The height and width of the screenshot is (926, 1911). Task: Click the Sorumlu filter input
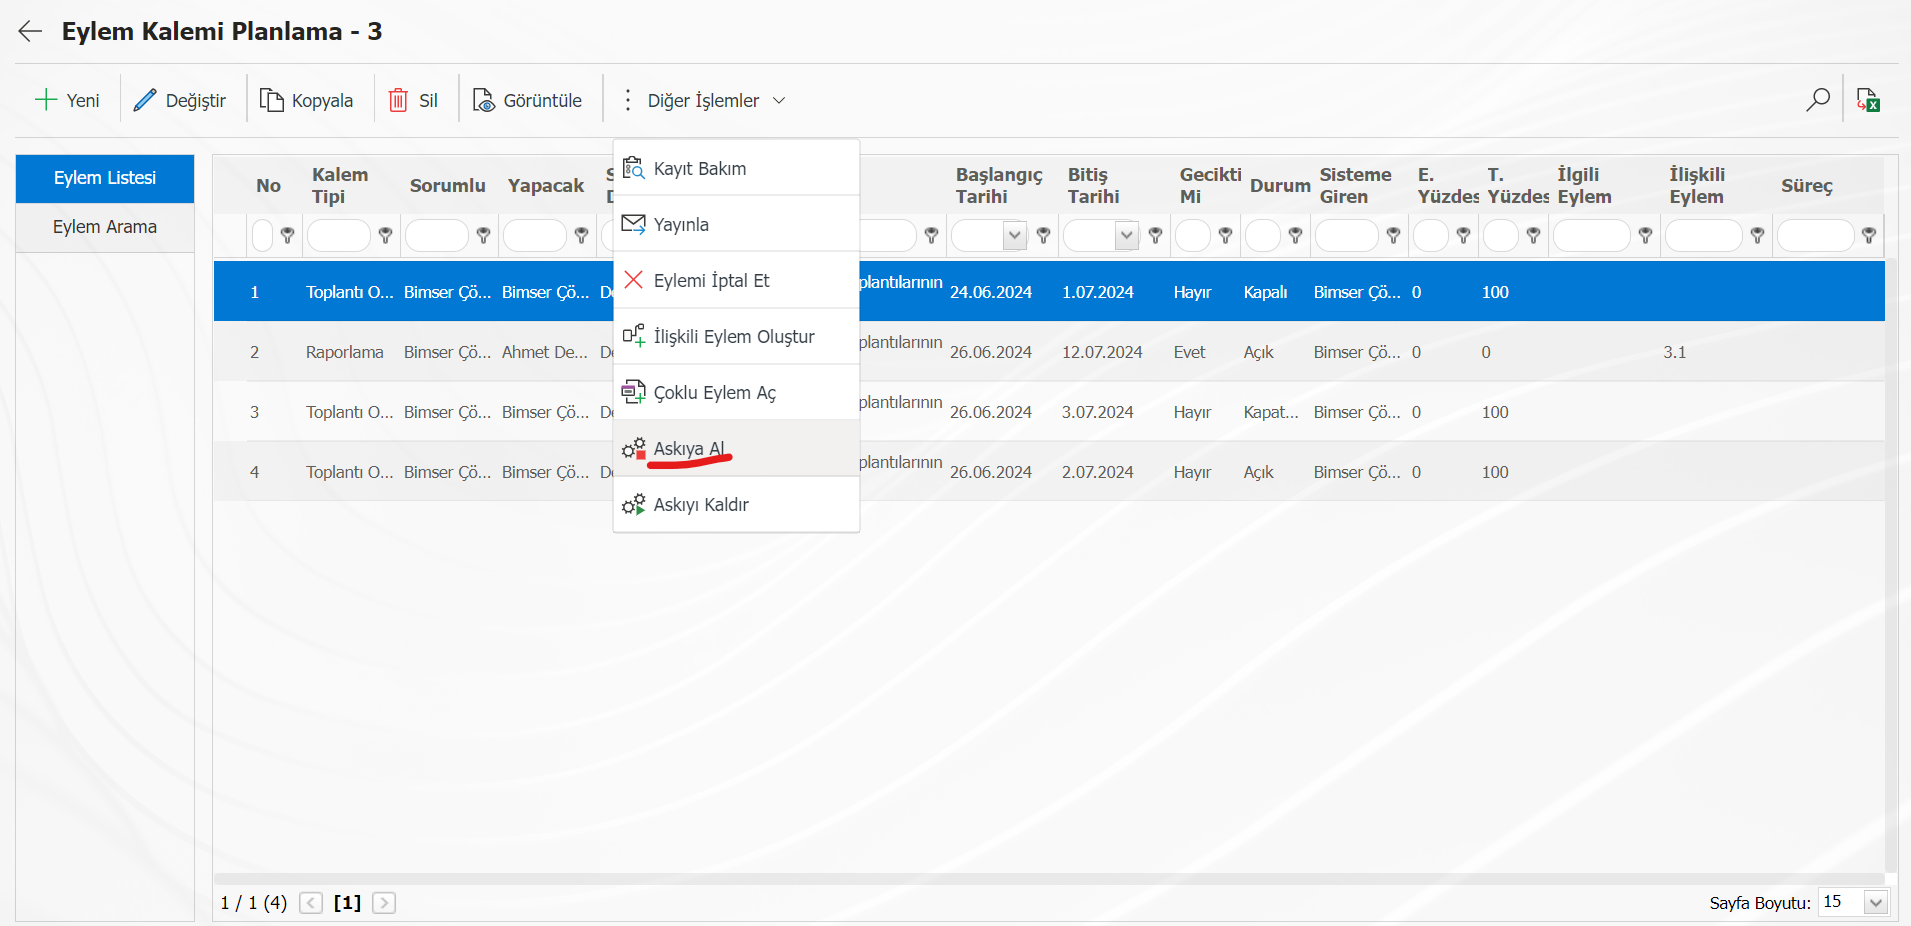click(437, 236)
